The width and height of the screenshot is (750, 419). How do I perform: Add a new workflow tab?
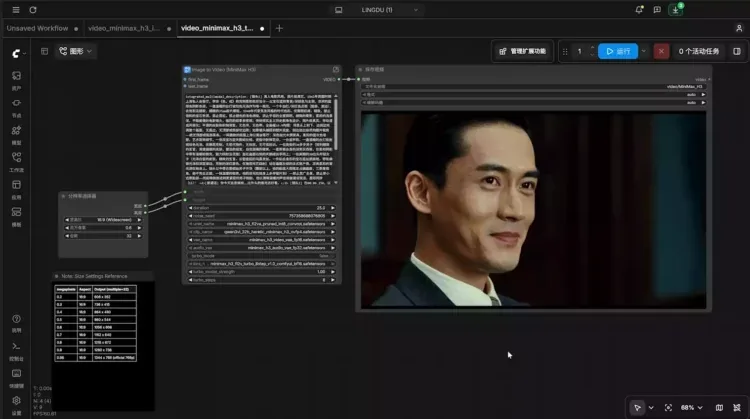pos(279,28)
